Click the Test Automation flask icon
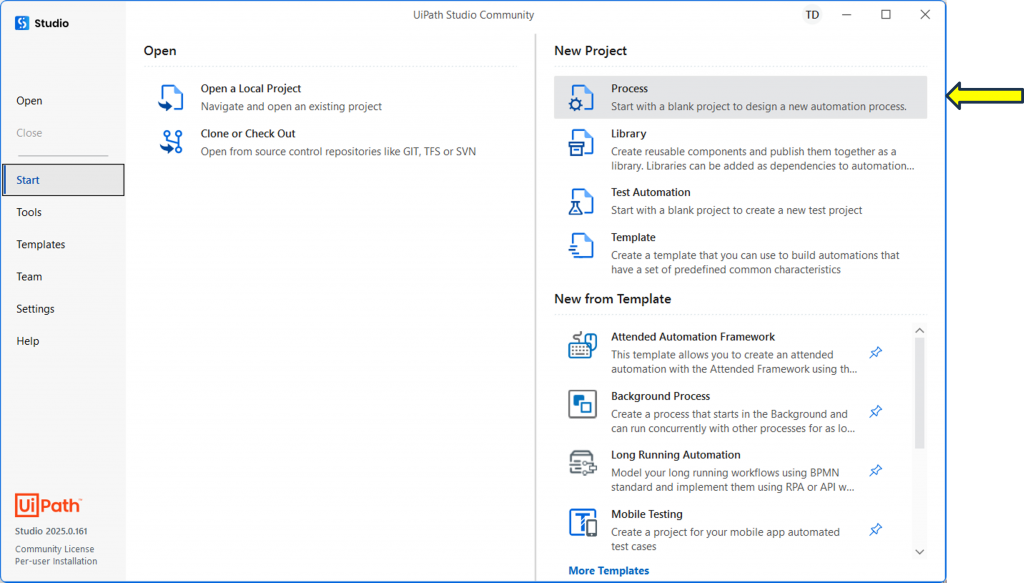 coord(581,201)
